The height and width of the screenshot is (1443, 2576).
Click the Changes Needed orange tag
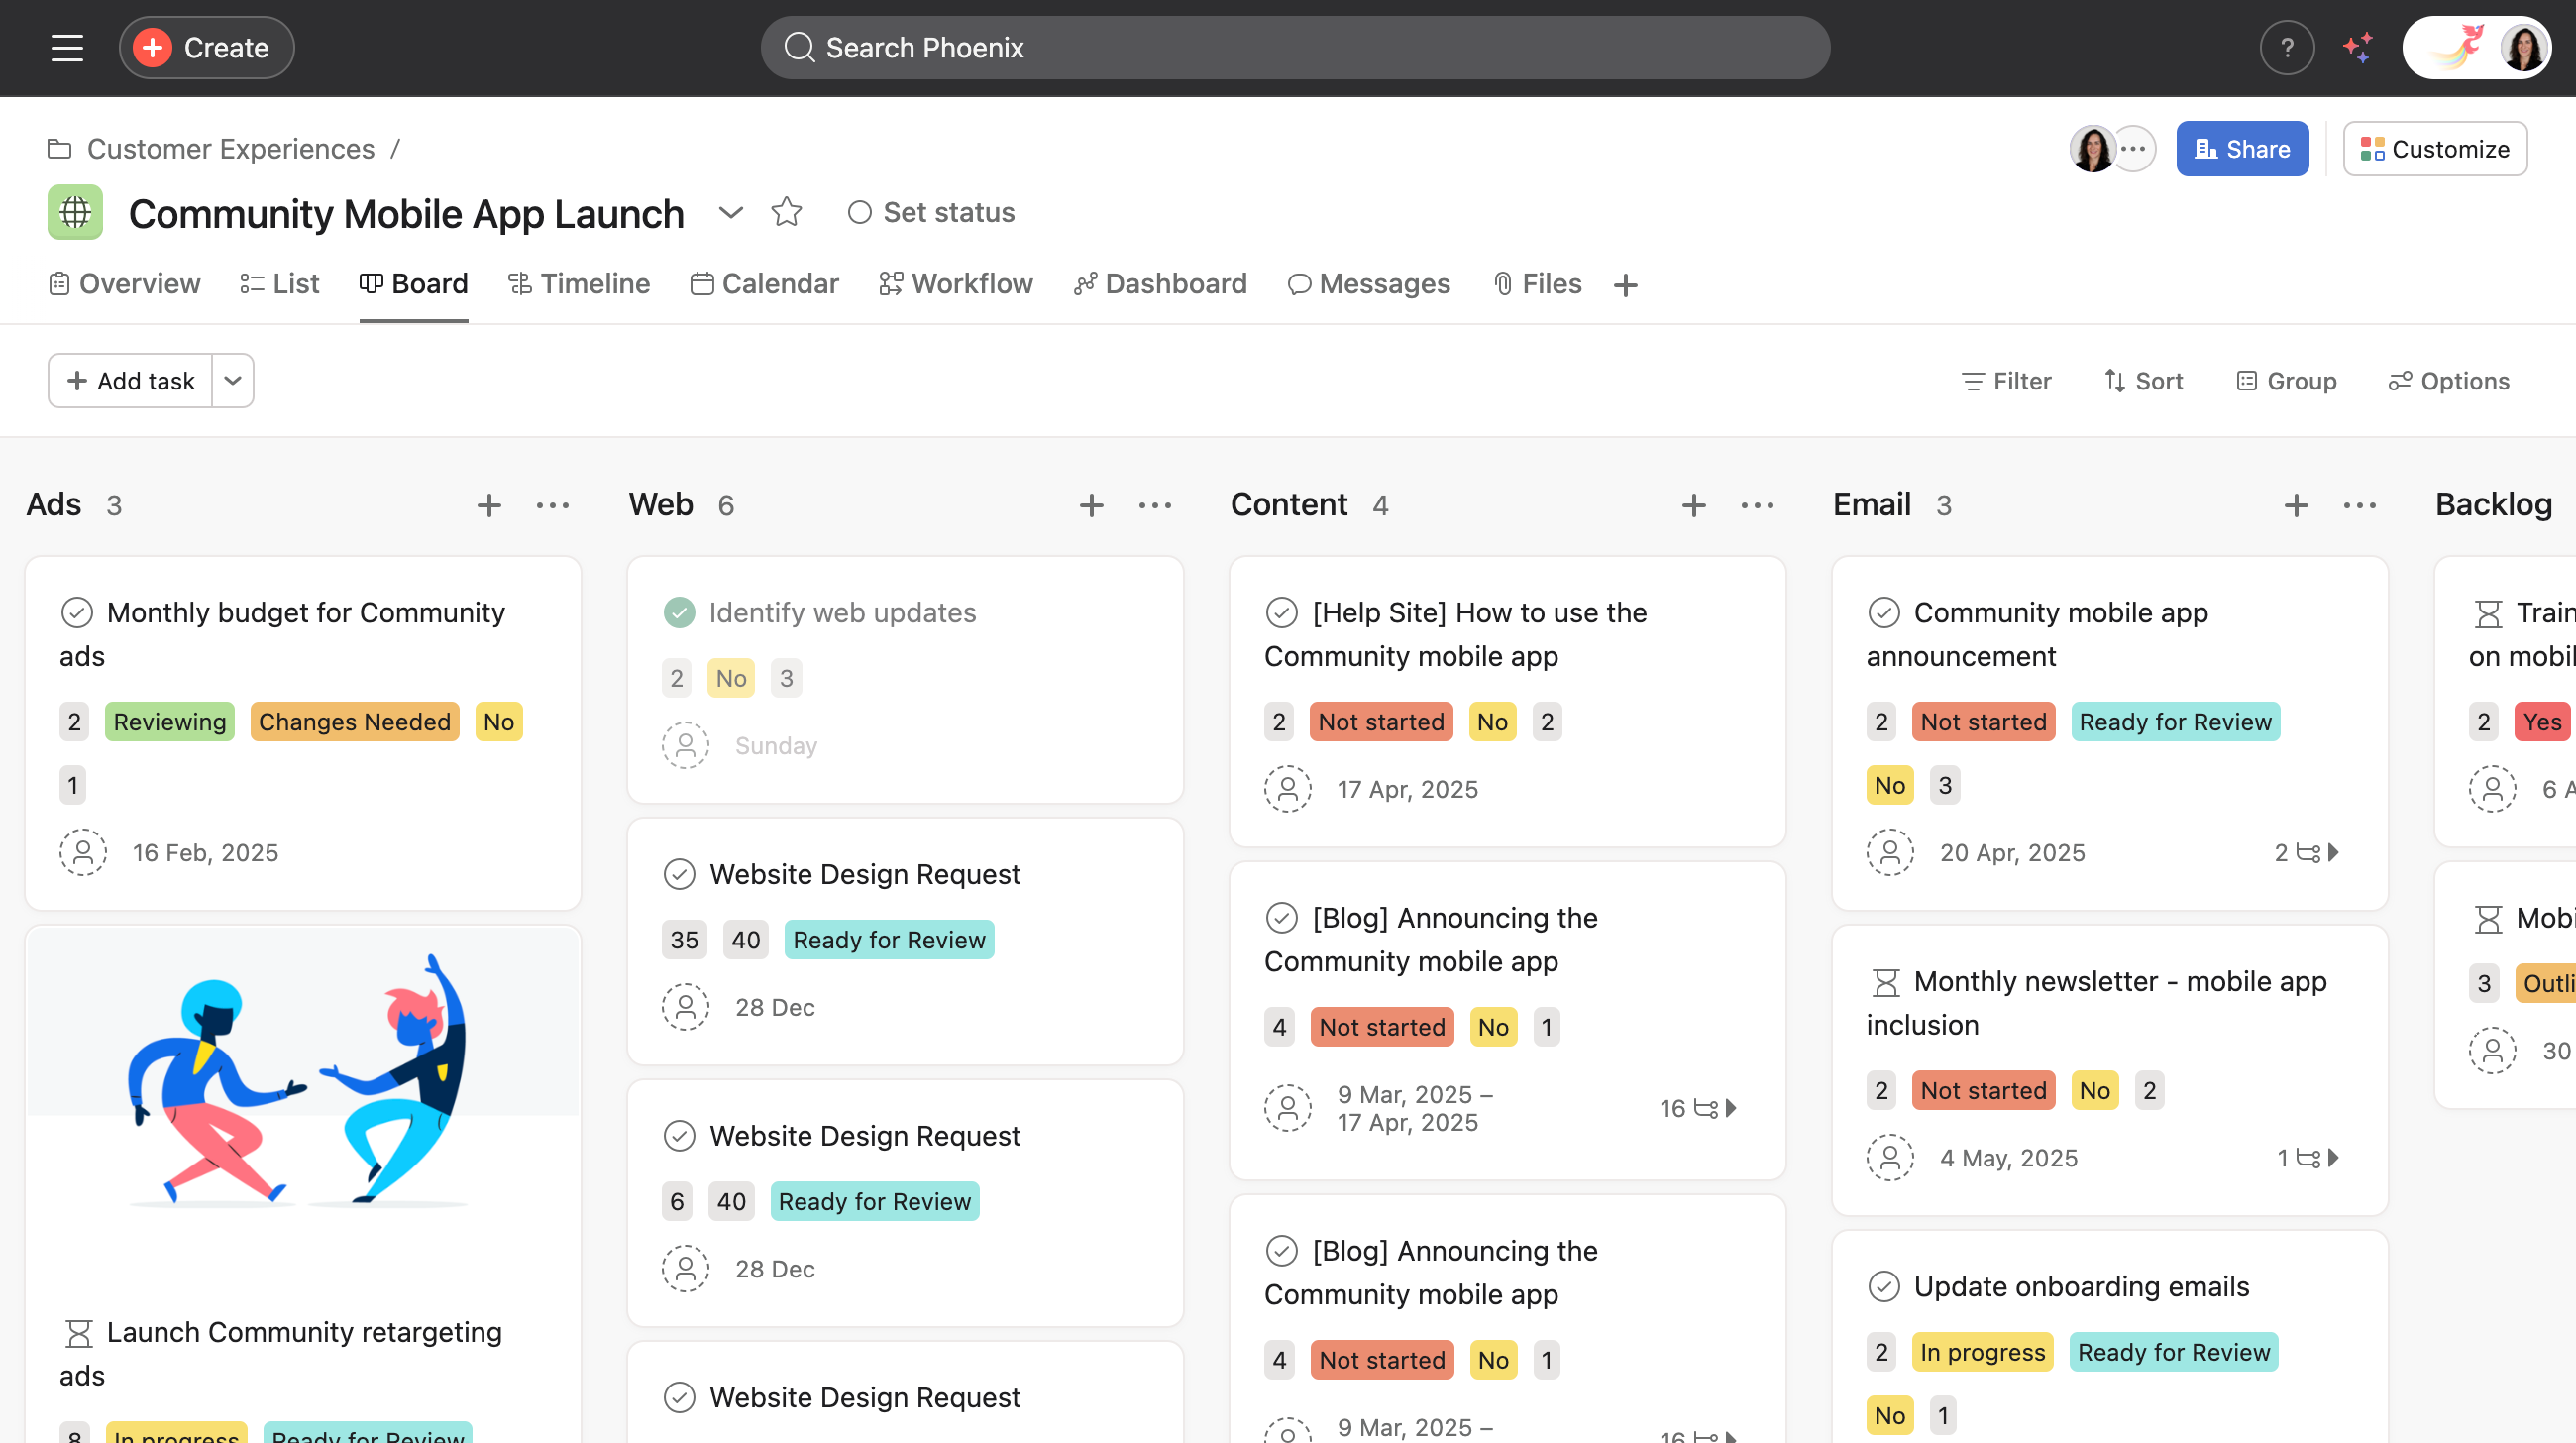354,722
